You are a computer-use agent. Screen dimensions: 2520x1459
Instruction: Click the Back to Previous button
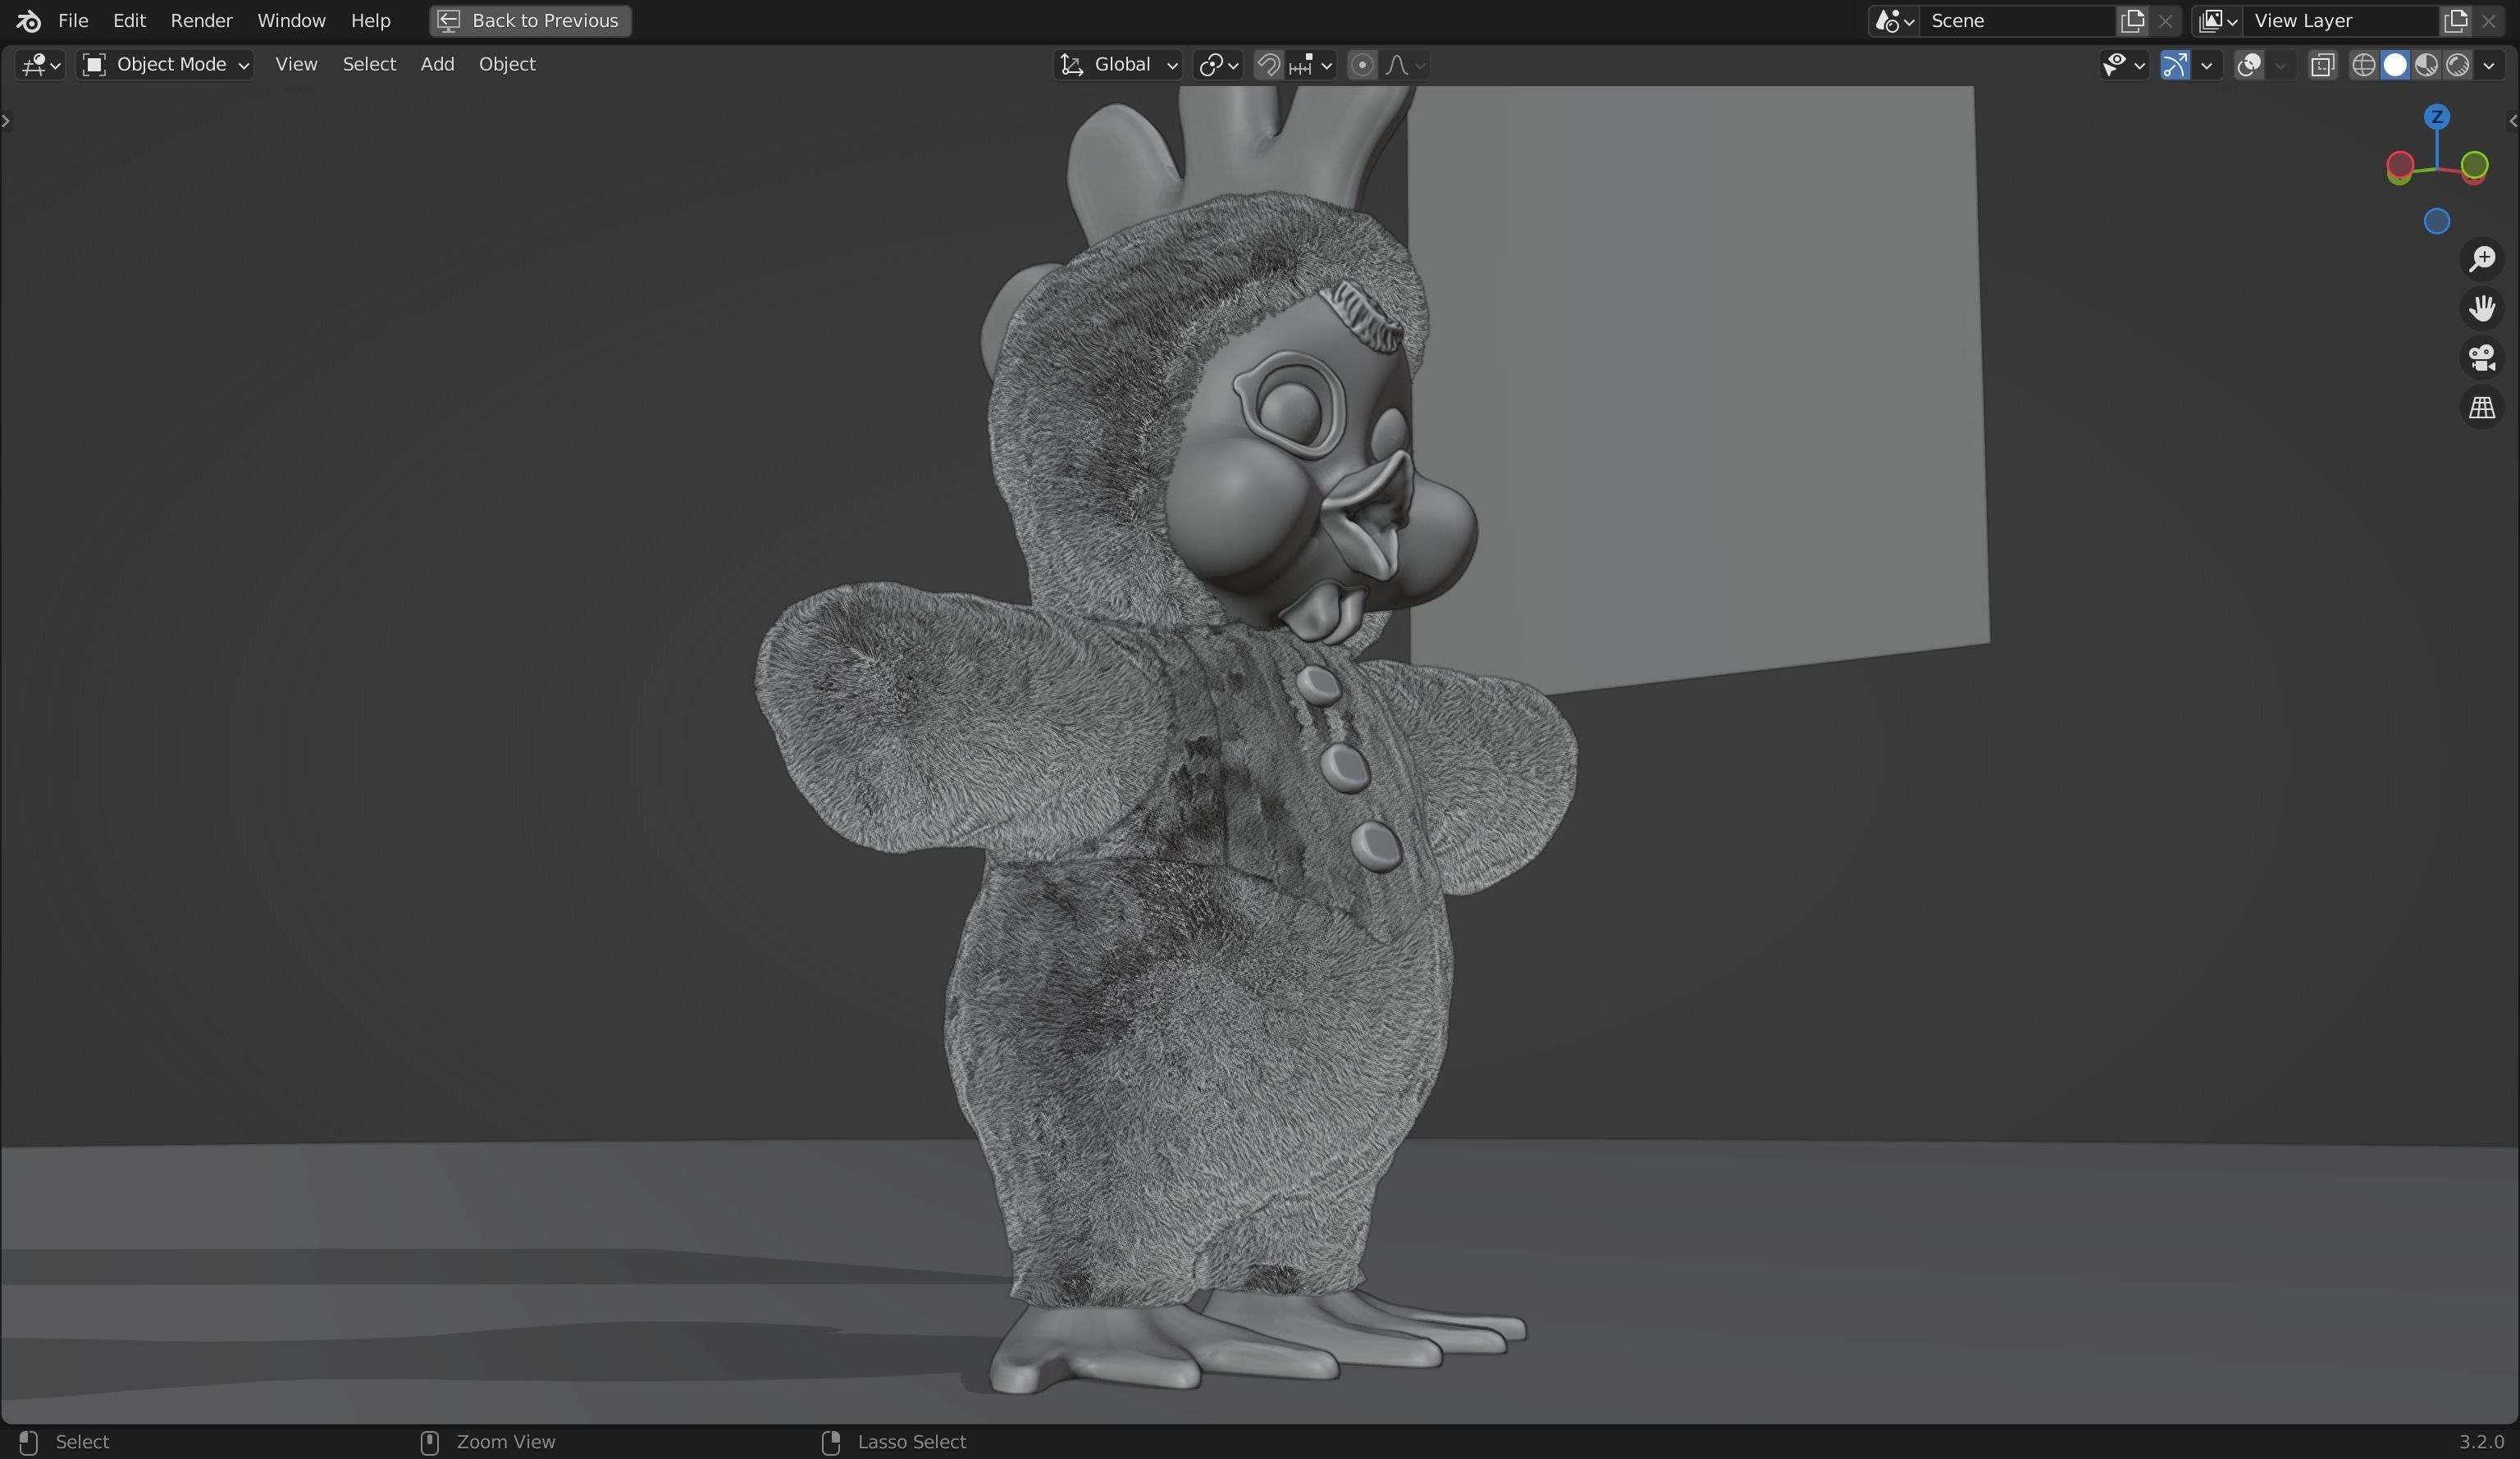tap(530, 21)
